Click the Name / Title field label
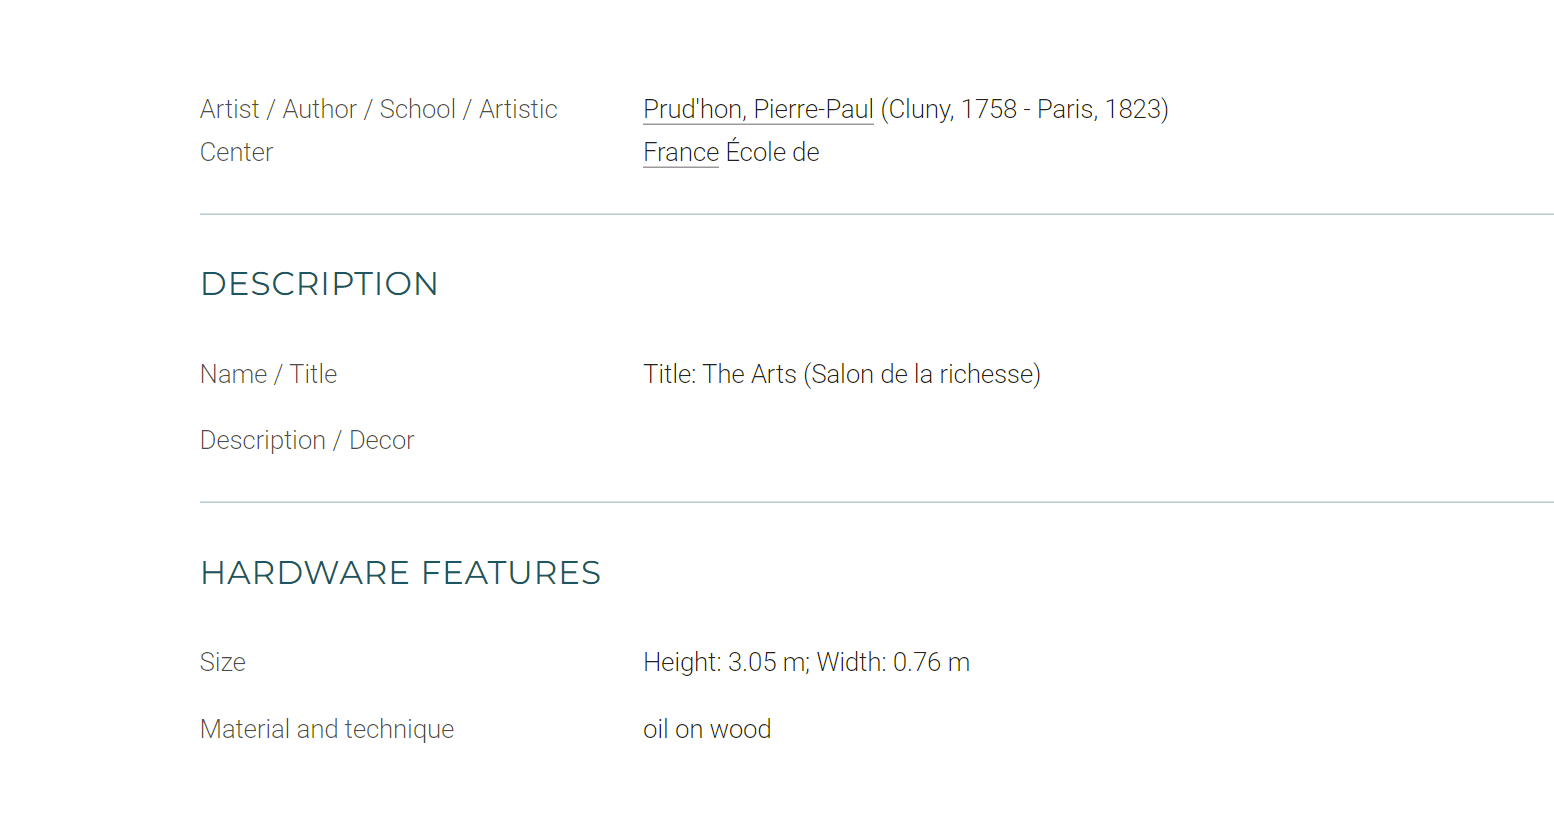This screenshot has height=830, width=1554. [x=268, y=374]
